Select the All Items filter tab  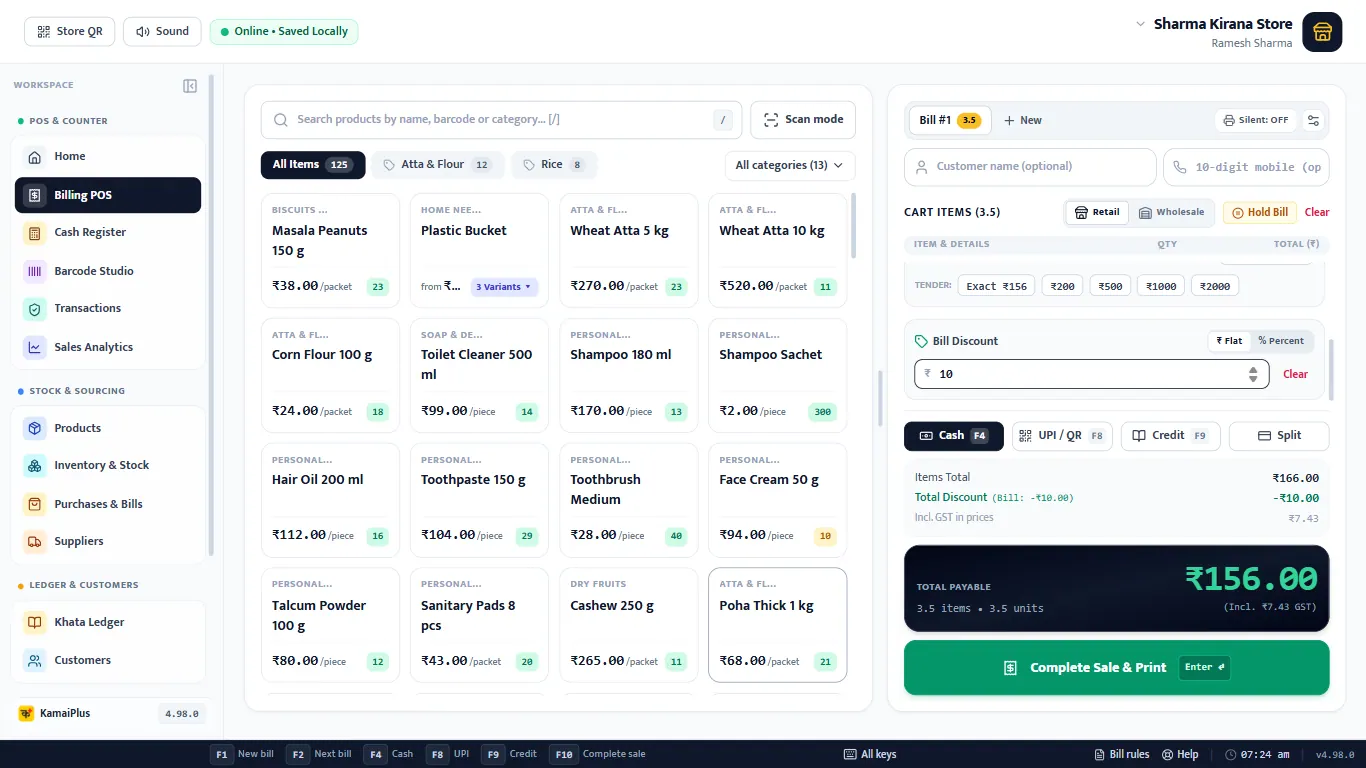[311, 165]
